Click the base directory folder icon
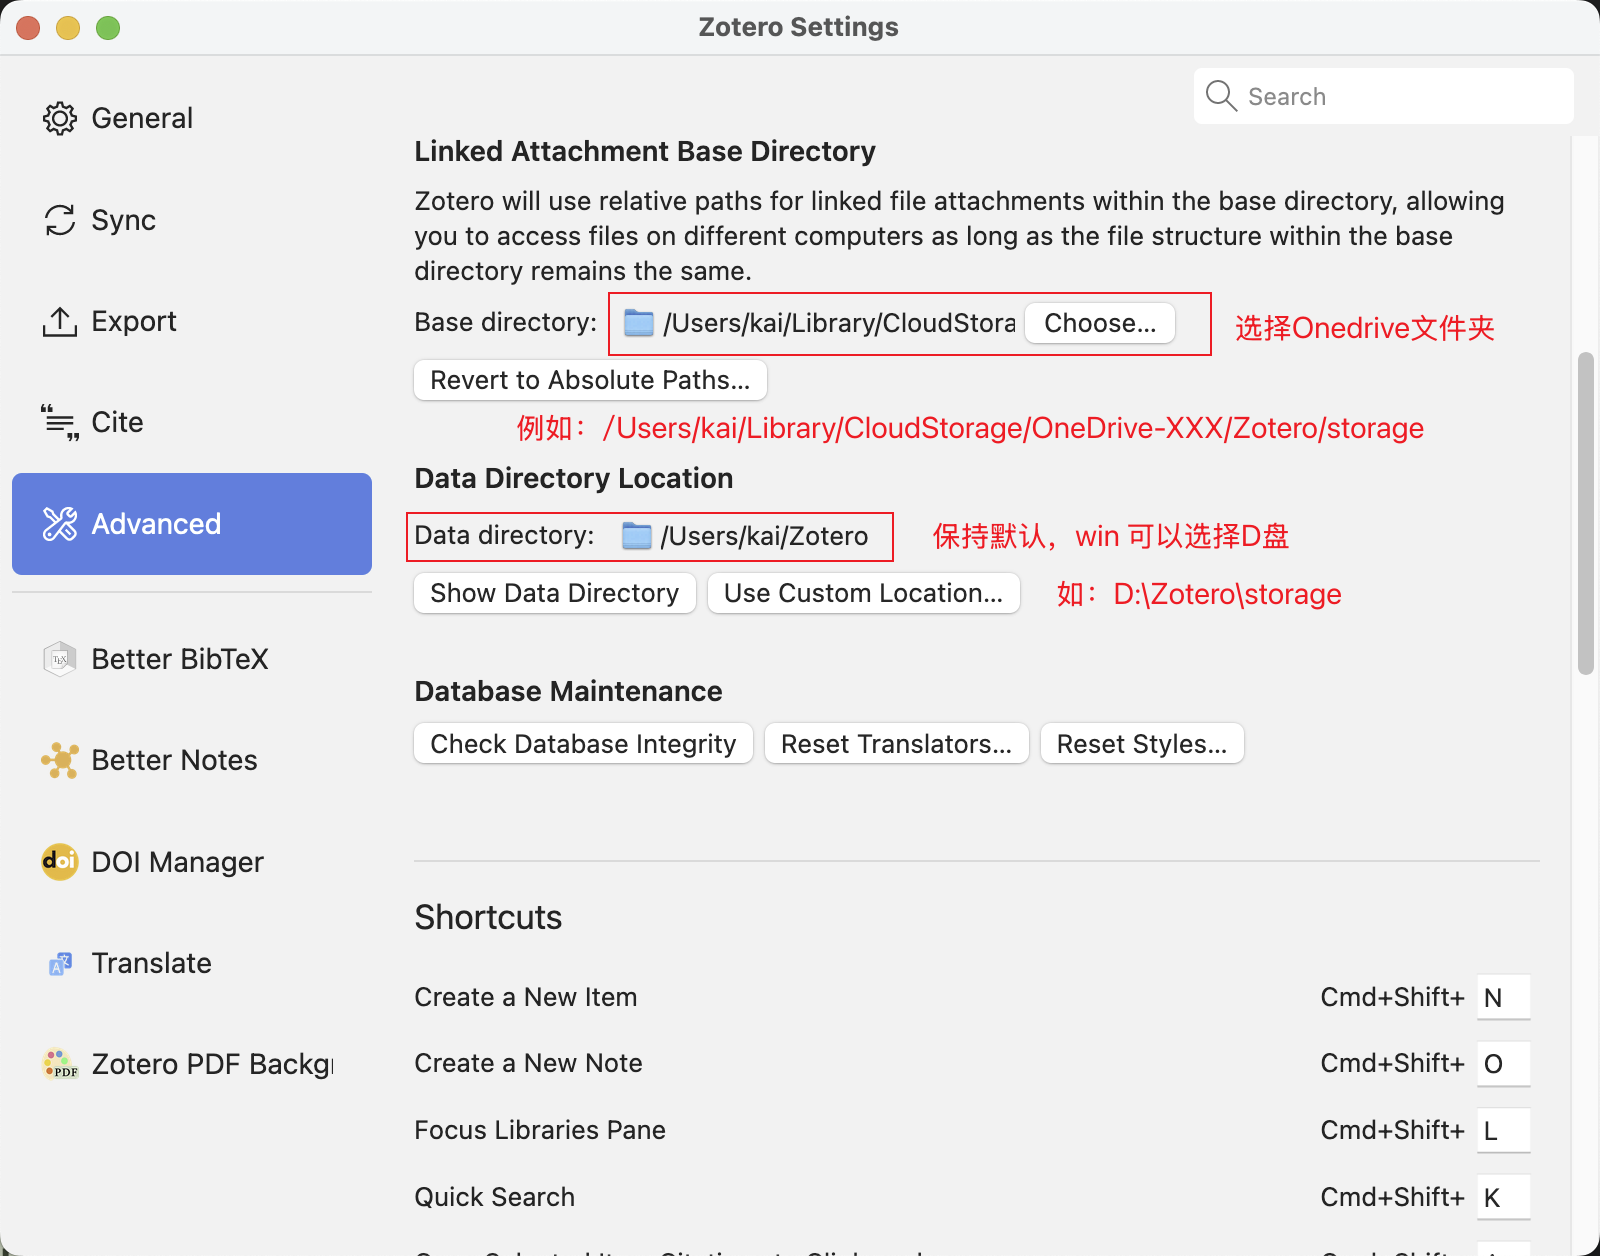 639,323
